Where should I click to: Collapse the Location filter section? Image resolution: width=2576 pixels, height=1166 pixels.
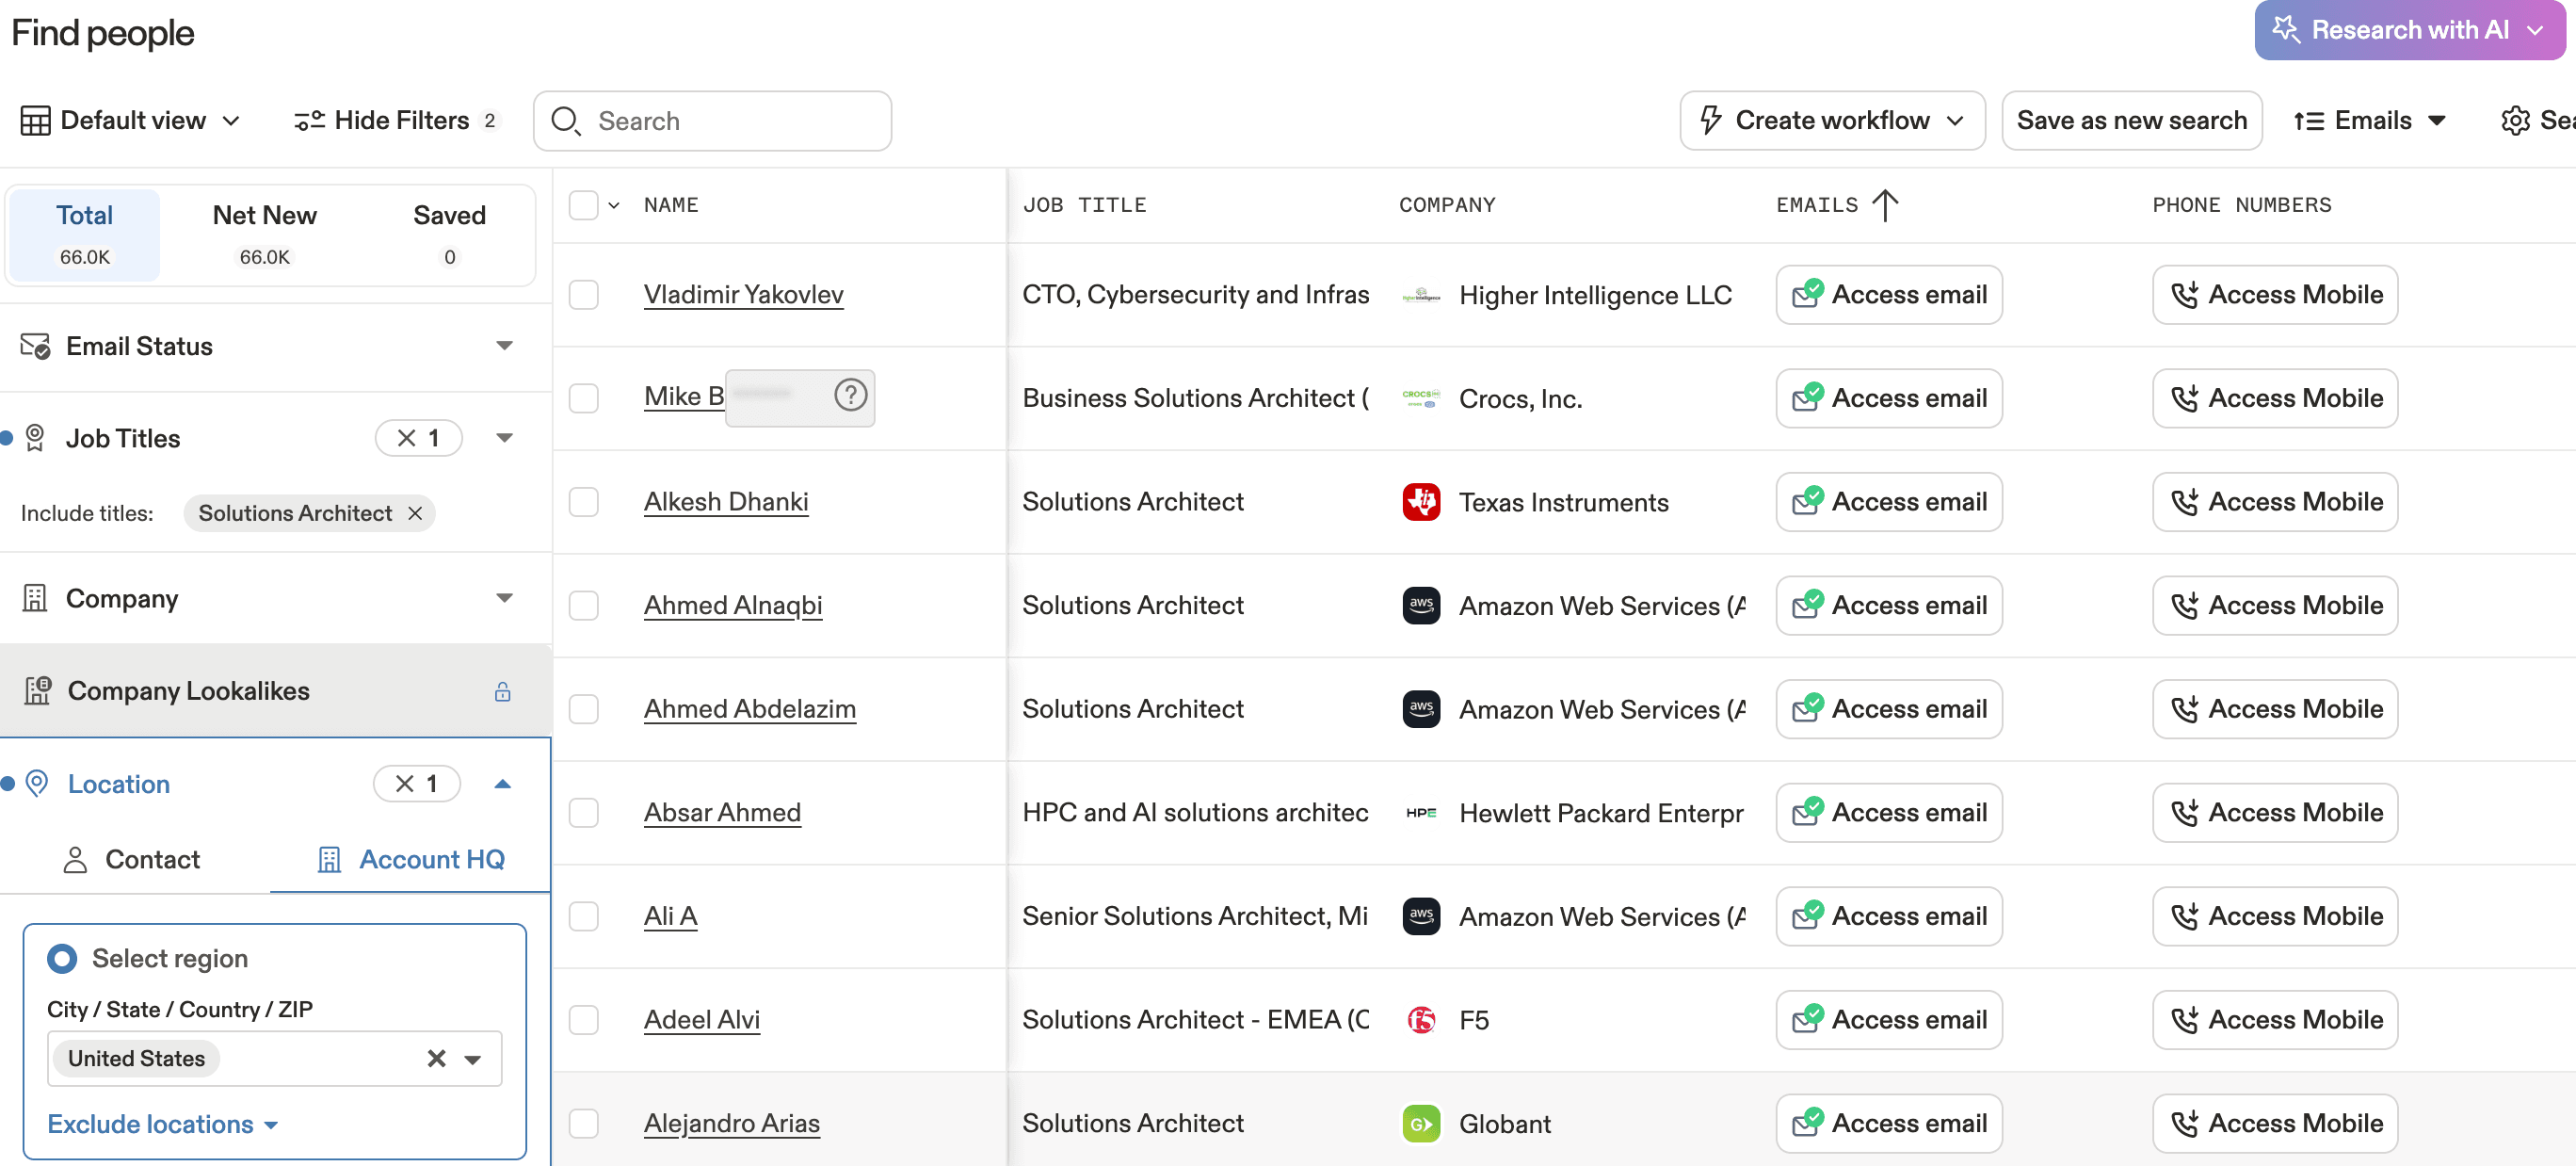[x=503, y=783]
